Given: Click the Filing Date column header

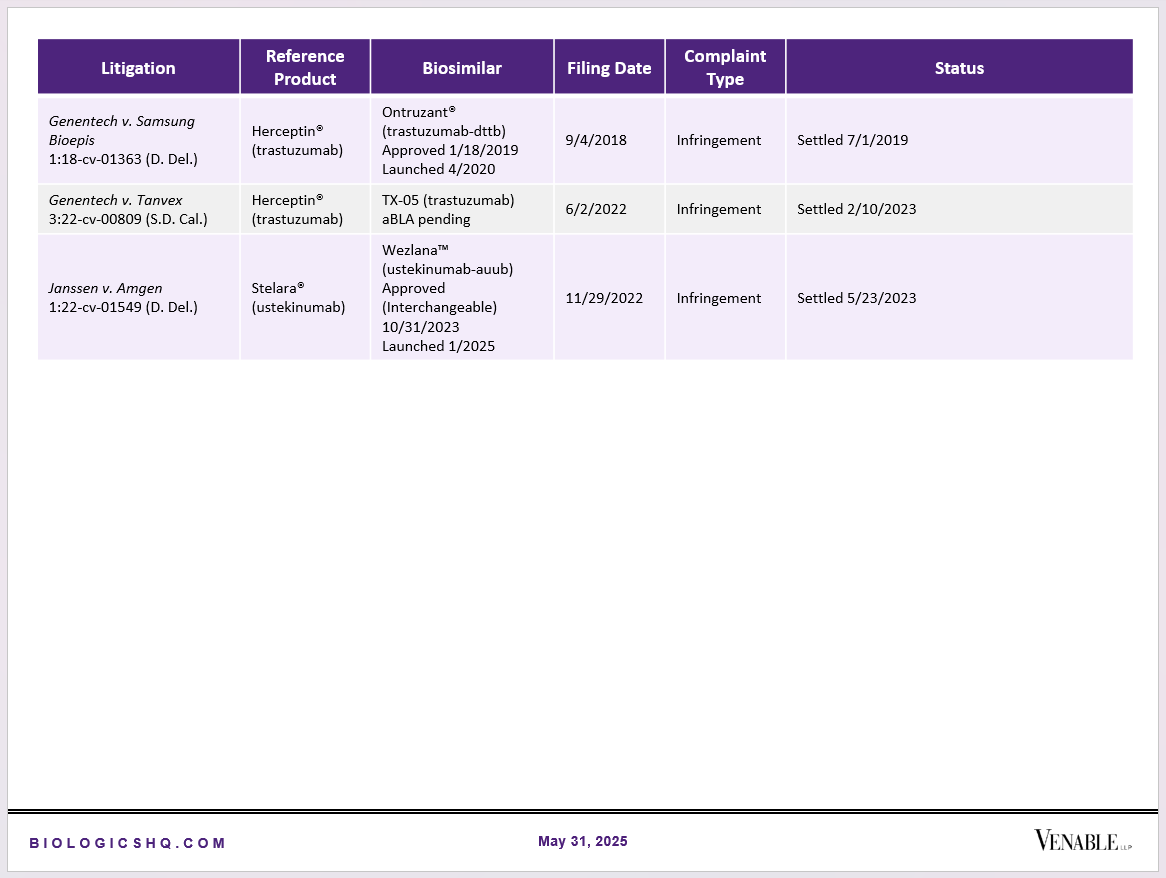Looking at the screenshot, I should [x=609, y=68].
